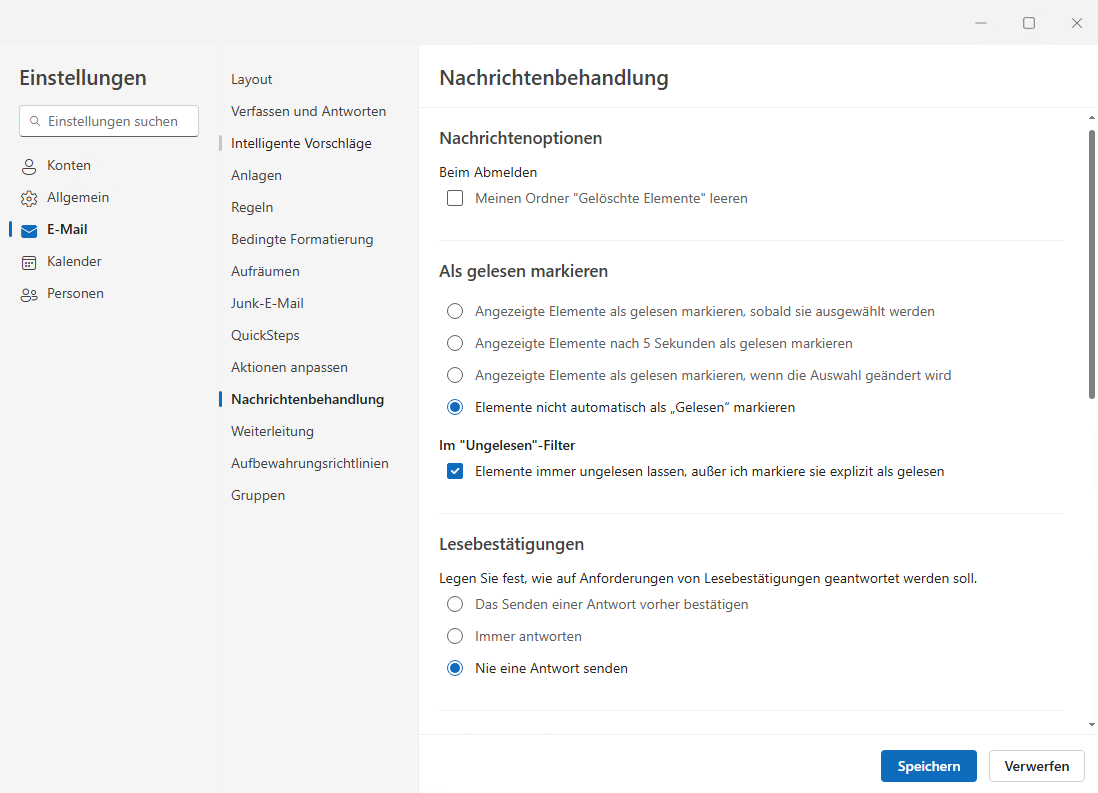Screen dimensions: 1098x793
Task: Go to Bedingte Formatierung settings
Action: [302, 239]
